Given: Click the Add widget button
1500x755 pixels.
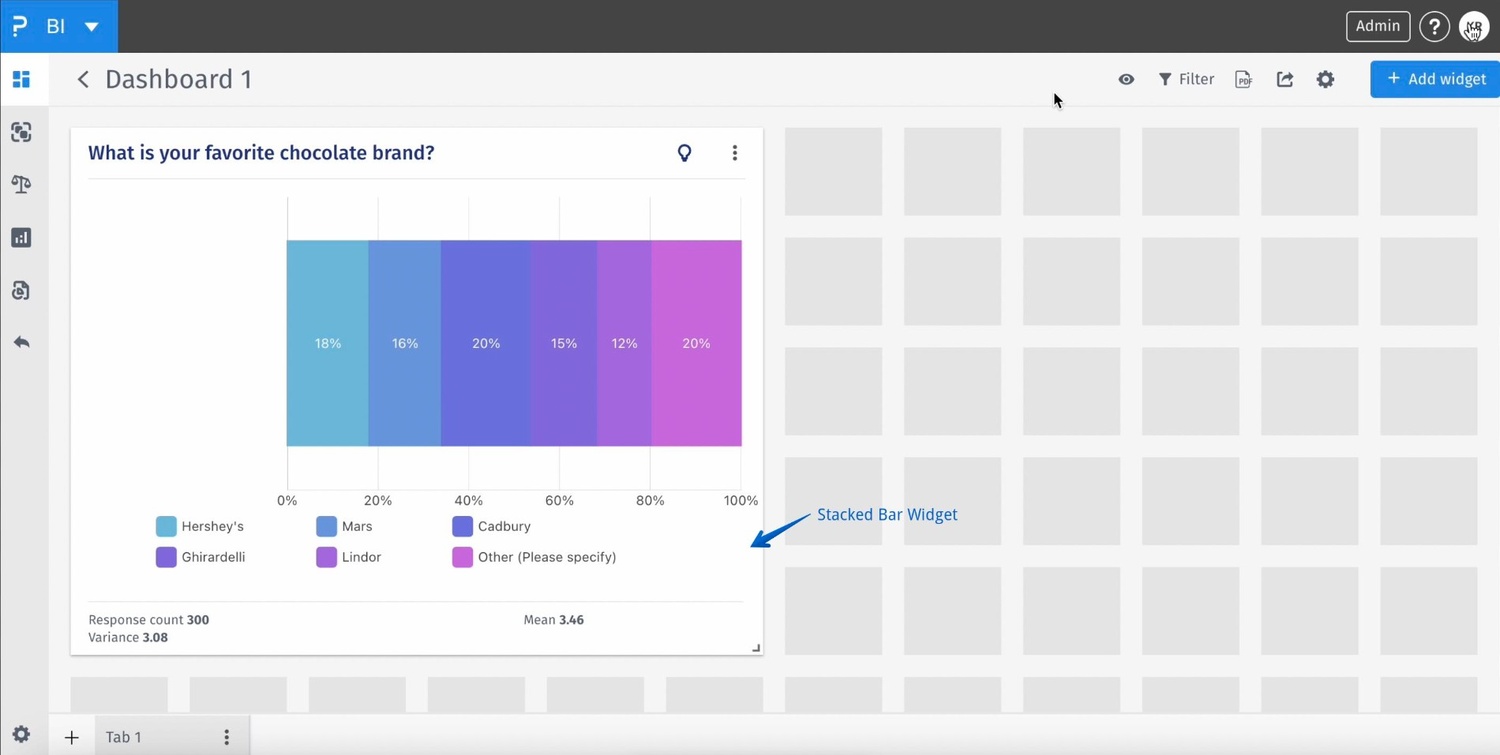Looking at the screenshot, I should click(1435, 79).
